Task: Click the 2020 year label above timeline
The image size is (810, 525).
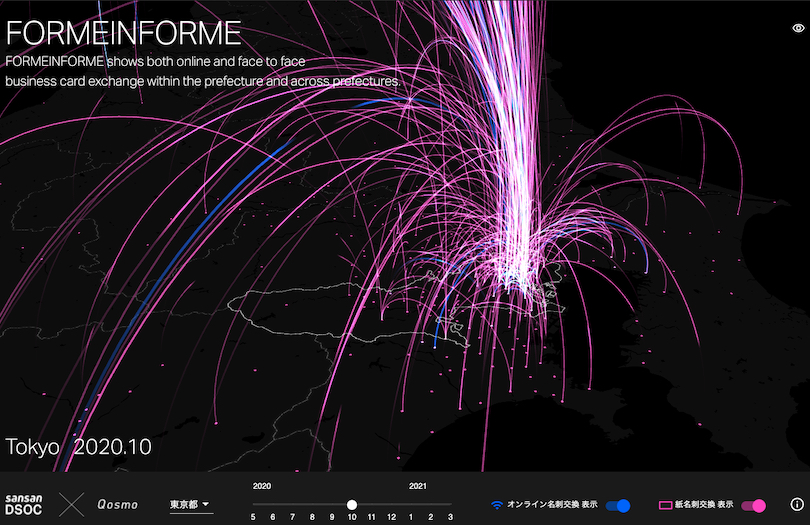Action: point(262,486)
